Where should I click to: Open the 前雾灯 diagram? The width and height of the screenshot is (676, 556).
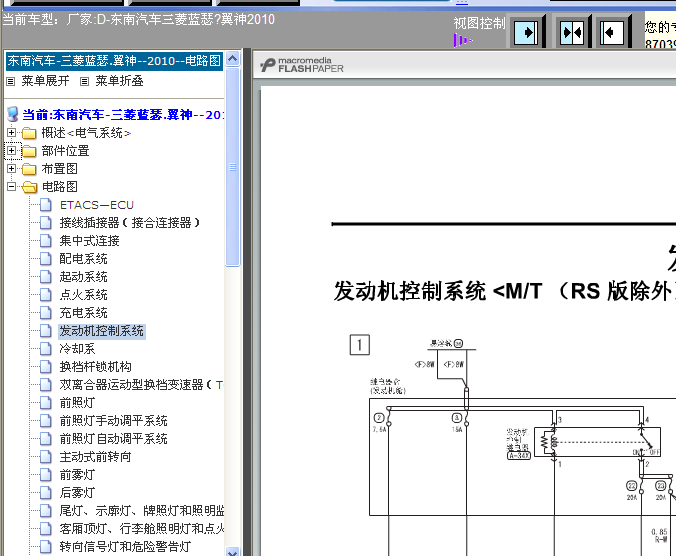click(78, 475)
